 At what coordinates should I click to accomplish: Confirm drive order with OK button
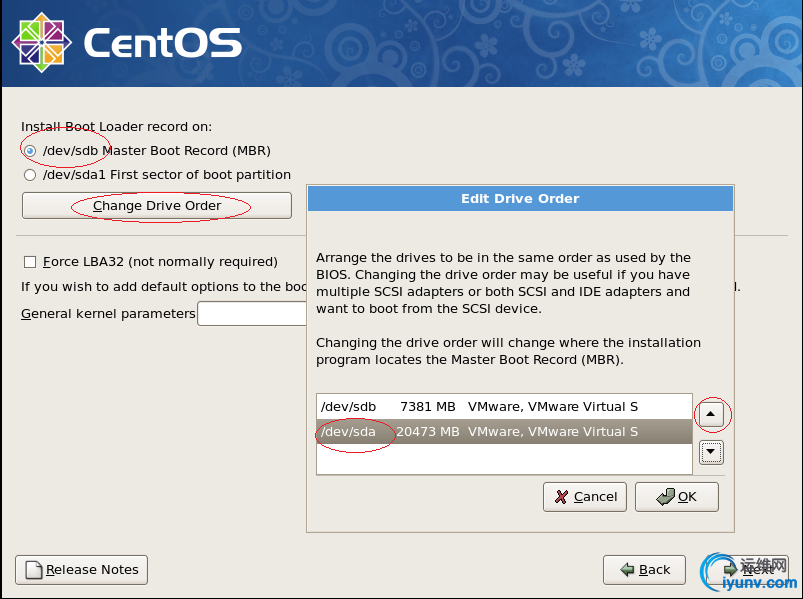[x=677, y=497]
